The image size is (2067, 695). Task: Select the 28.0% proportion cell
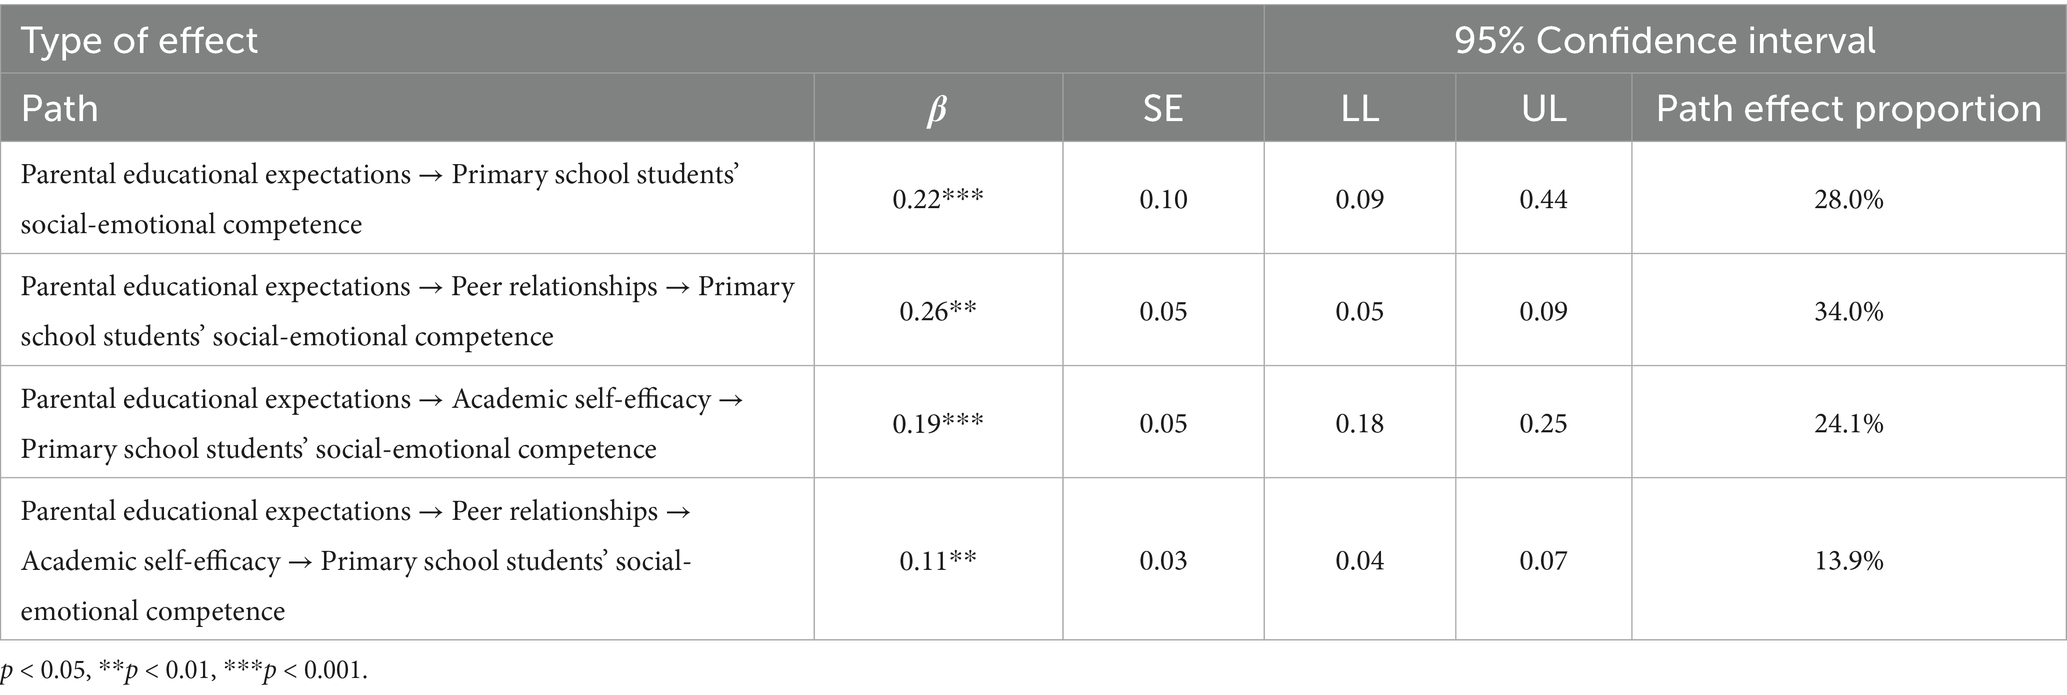(x=1848, y=199)
